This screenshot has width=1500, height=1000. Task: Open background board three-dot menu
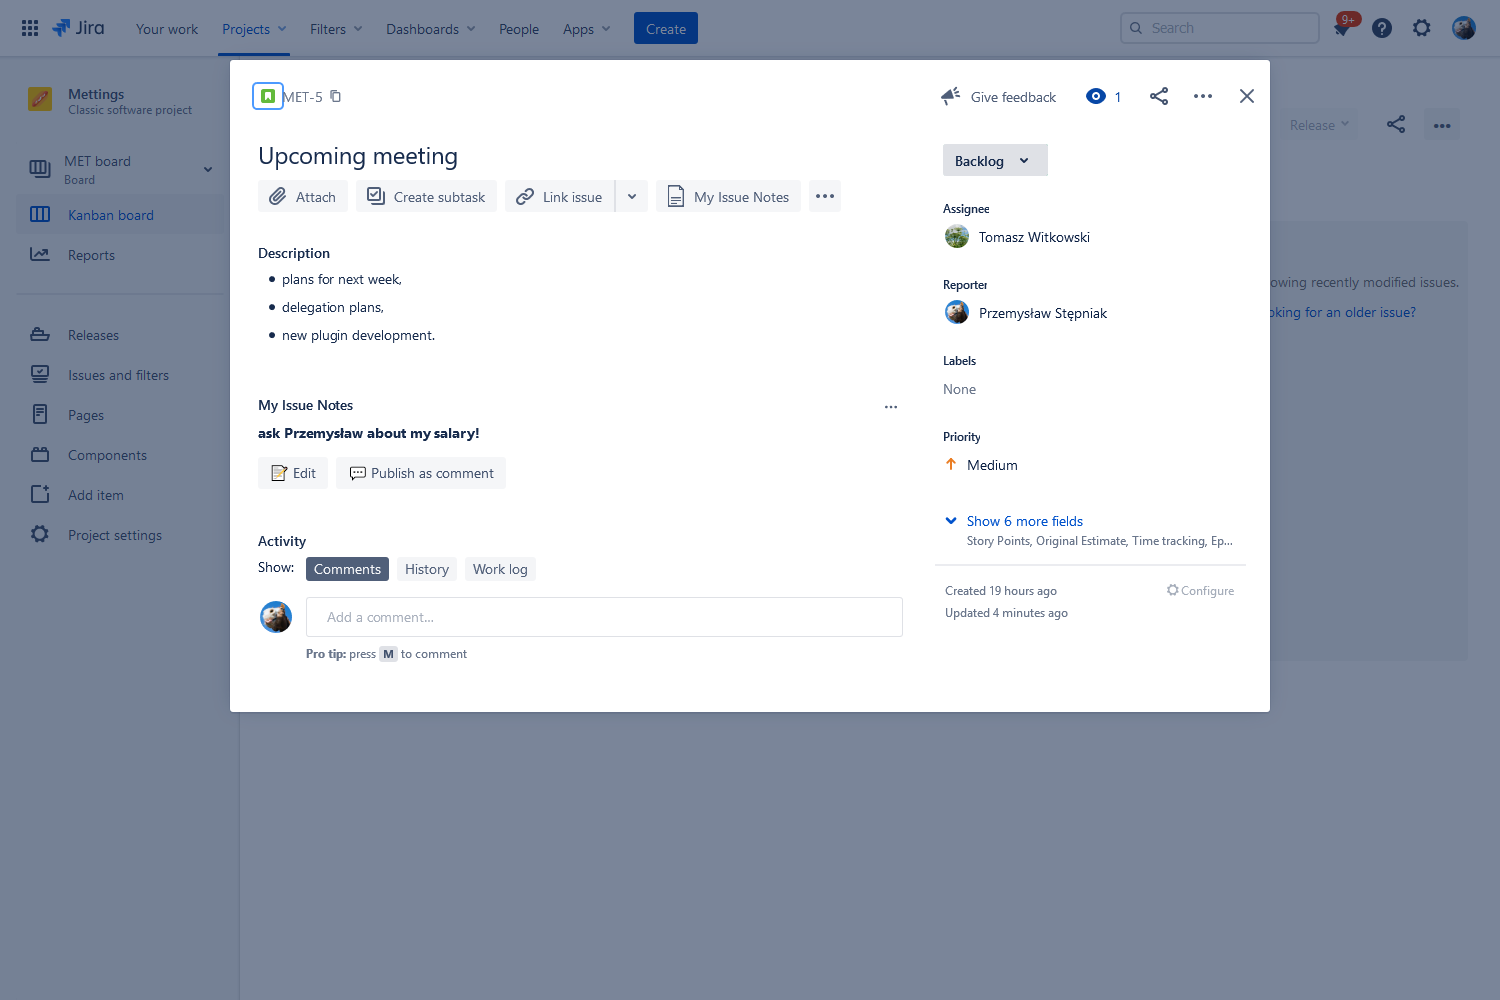click(1442, 125)
